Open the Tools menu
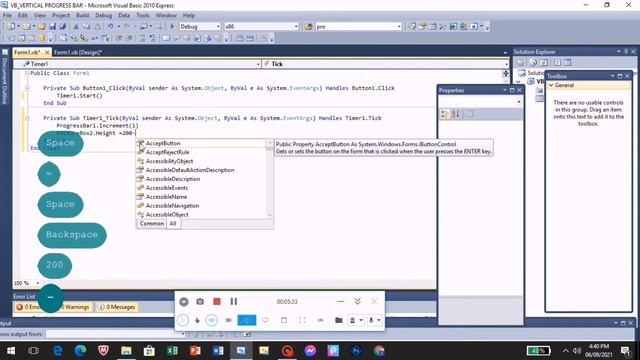This screenshot has height=360, width=640. (142, 16)
